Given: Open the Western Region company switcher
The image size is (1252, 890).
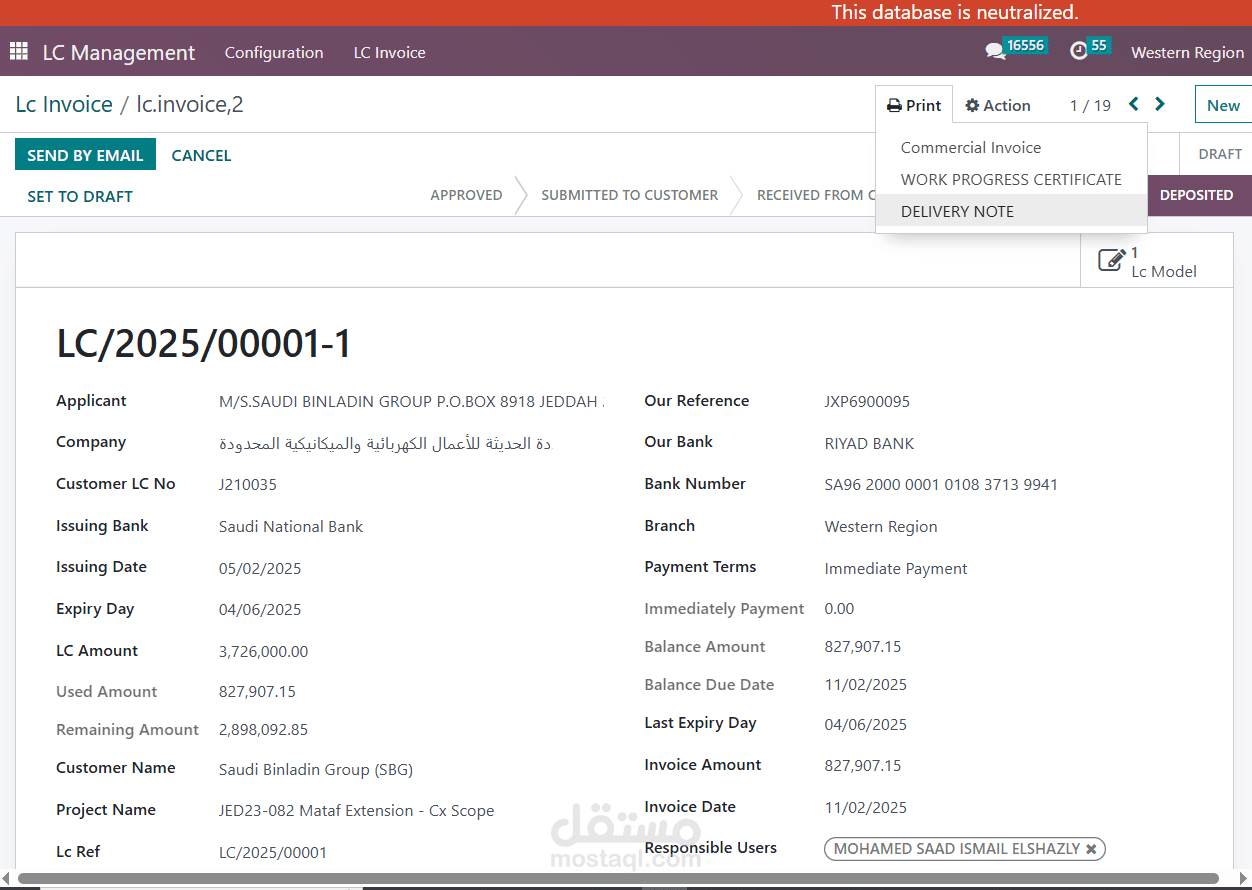Looking at the screenshot, I should coord(1187,52).
